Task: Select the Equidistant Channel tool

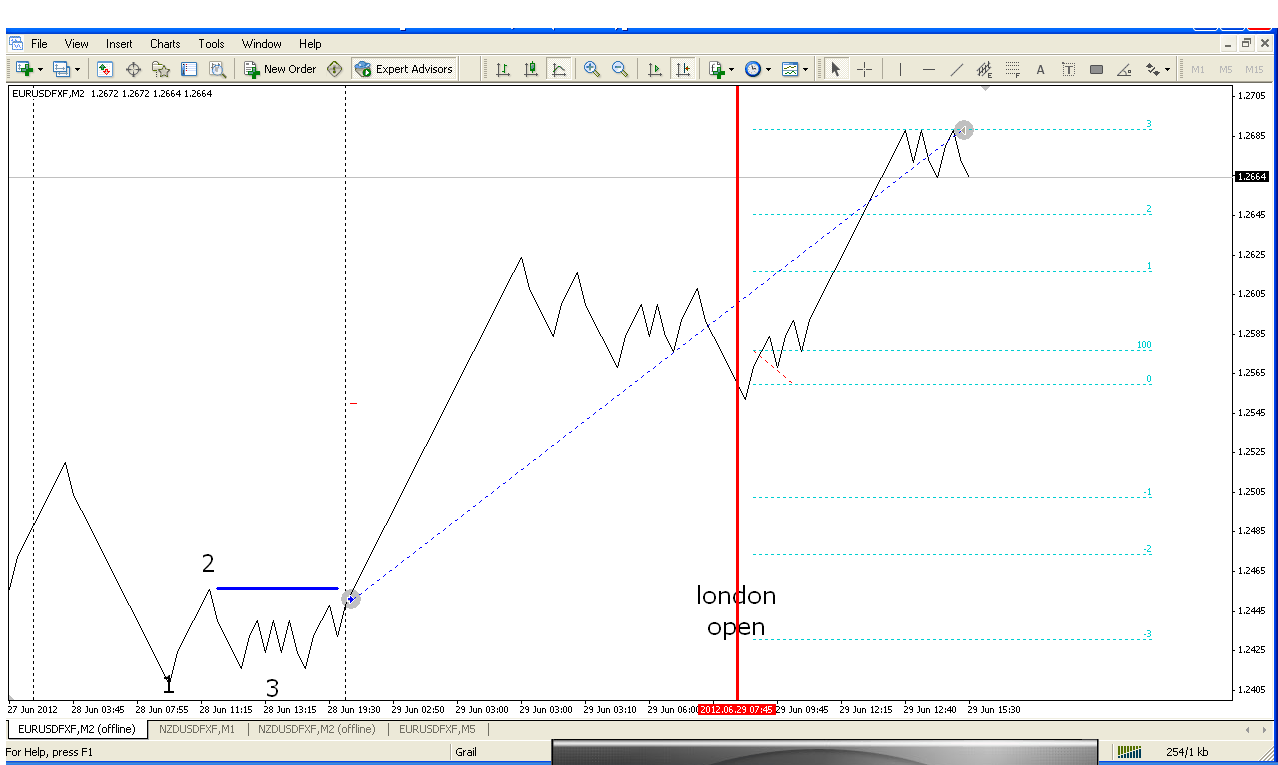Action: 984,69
